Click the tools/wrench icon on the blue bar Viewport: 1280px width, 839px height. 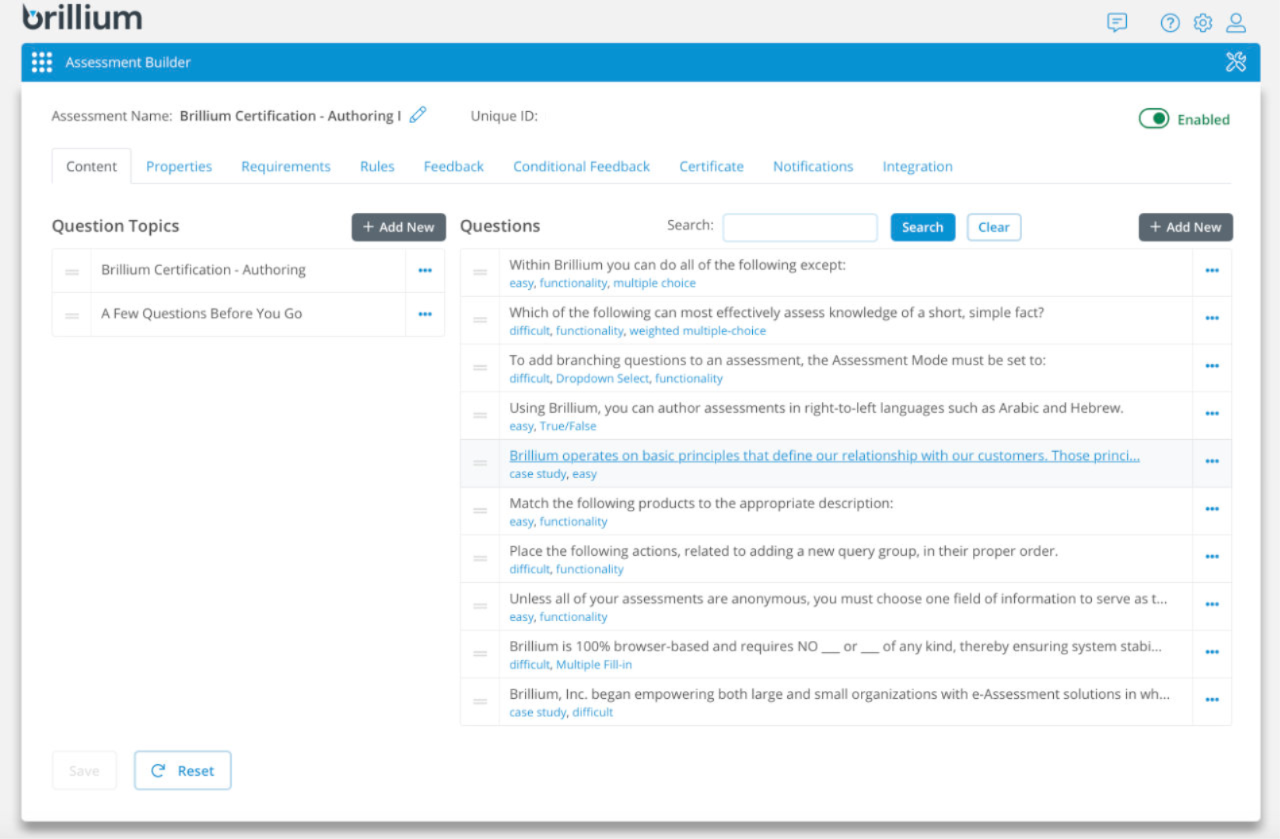(x=1236, y=61)
